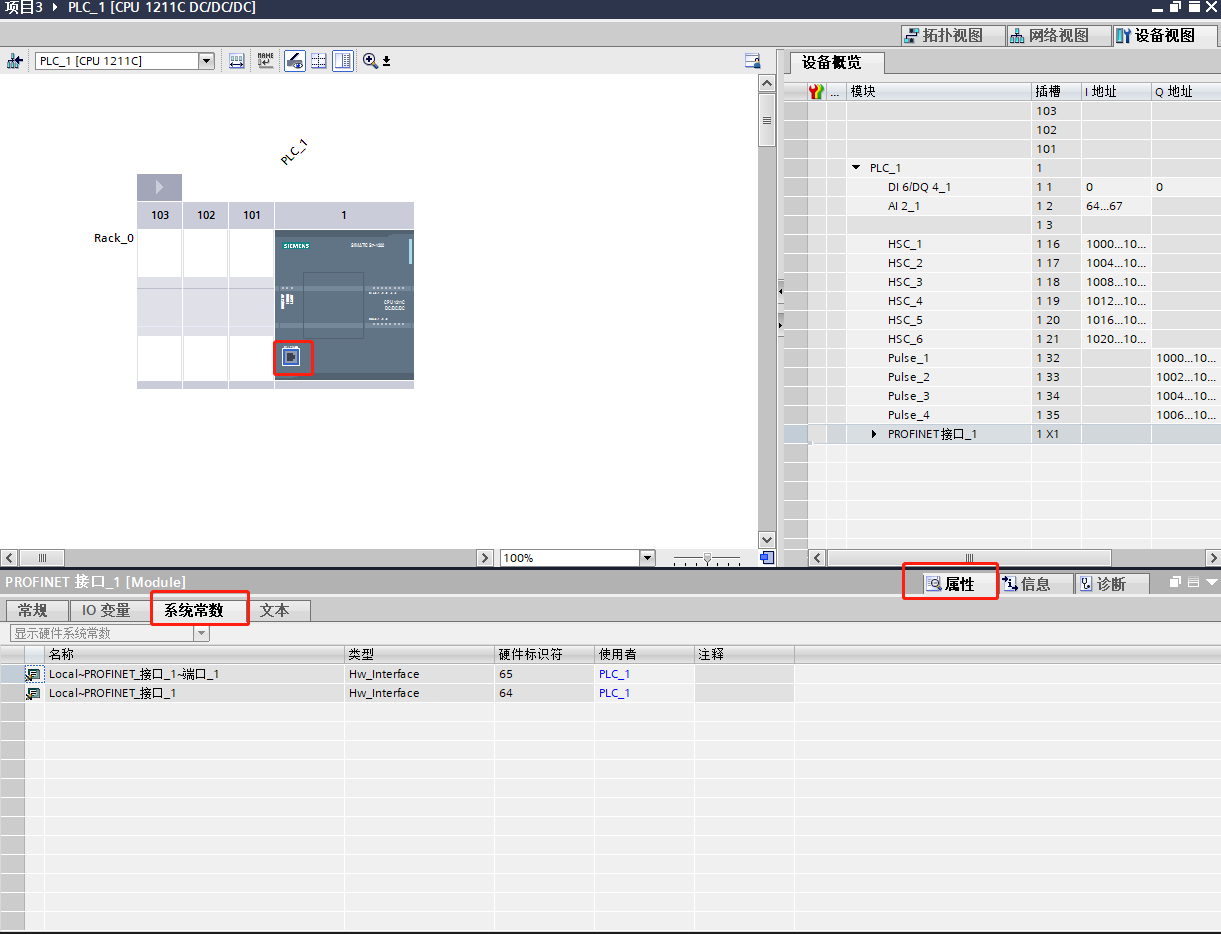Screen dimensions: 1221x934
Task: Click the inspector split layout icon
Action: (1193, 582)
